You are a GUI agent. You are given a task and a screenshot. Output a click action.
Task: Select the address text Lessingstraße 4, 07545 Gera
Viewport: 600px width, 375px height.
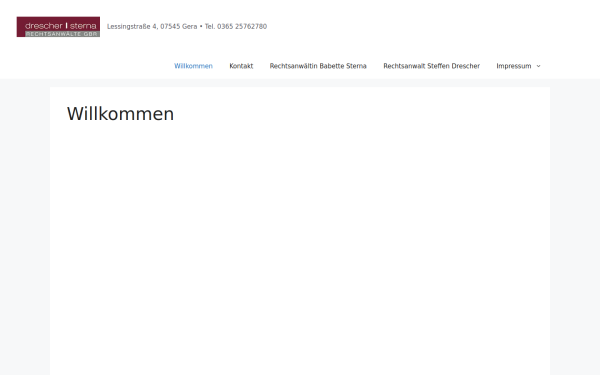click(152, 26)
